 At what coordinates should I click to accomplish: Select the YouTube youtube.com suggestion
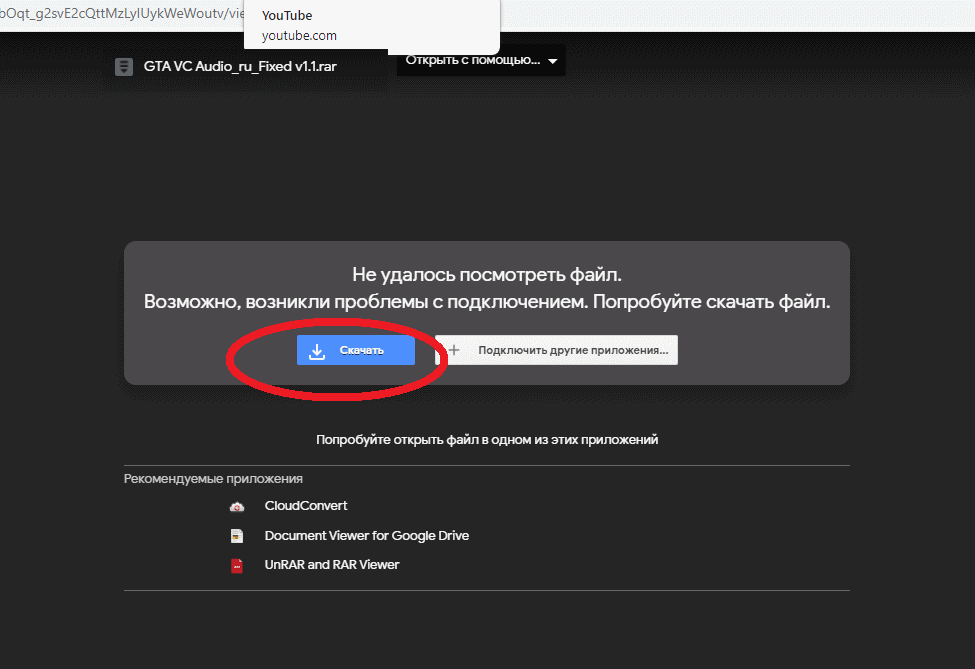372,25
